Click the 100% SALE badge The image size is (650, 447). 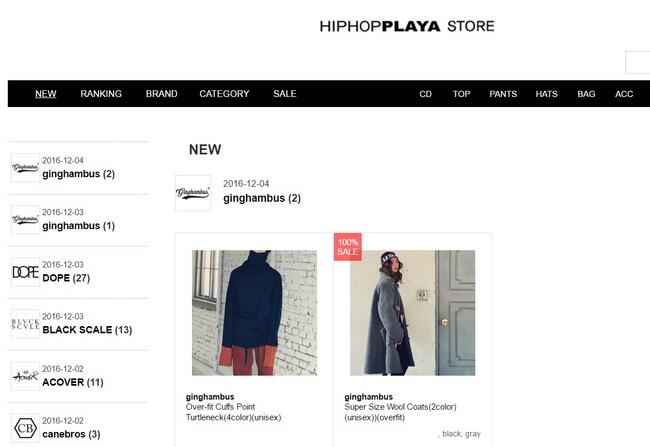348,247
